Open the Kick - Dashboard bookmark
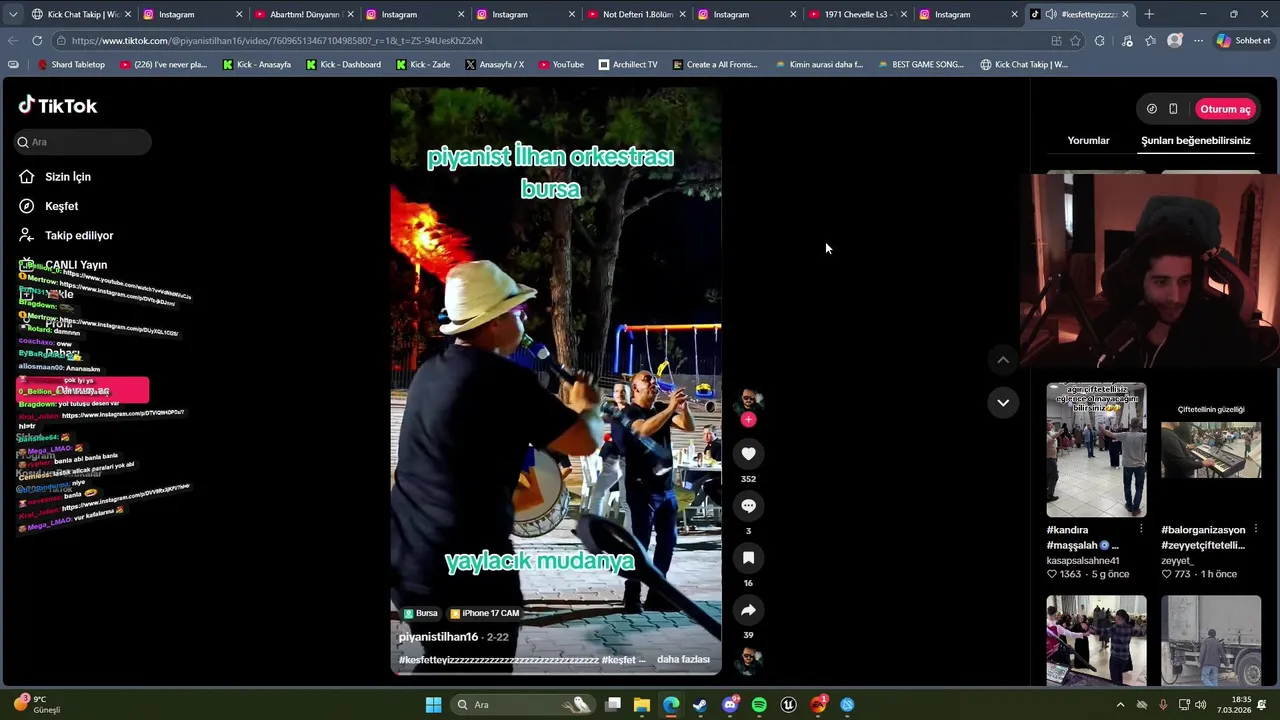 (343, 64)
